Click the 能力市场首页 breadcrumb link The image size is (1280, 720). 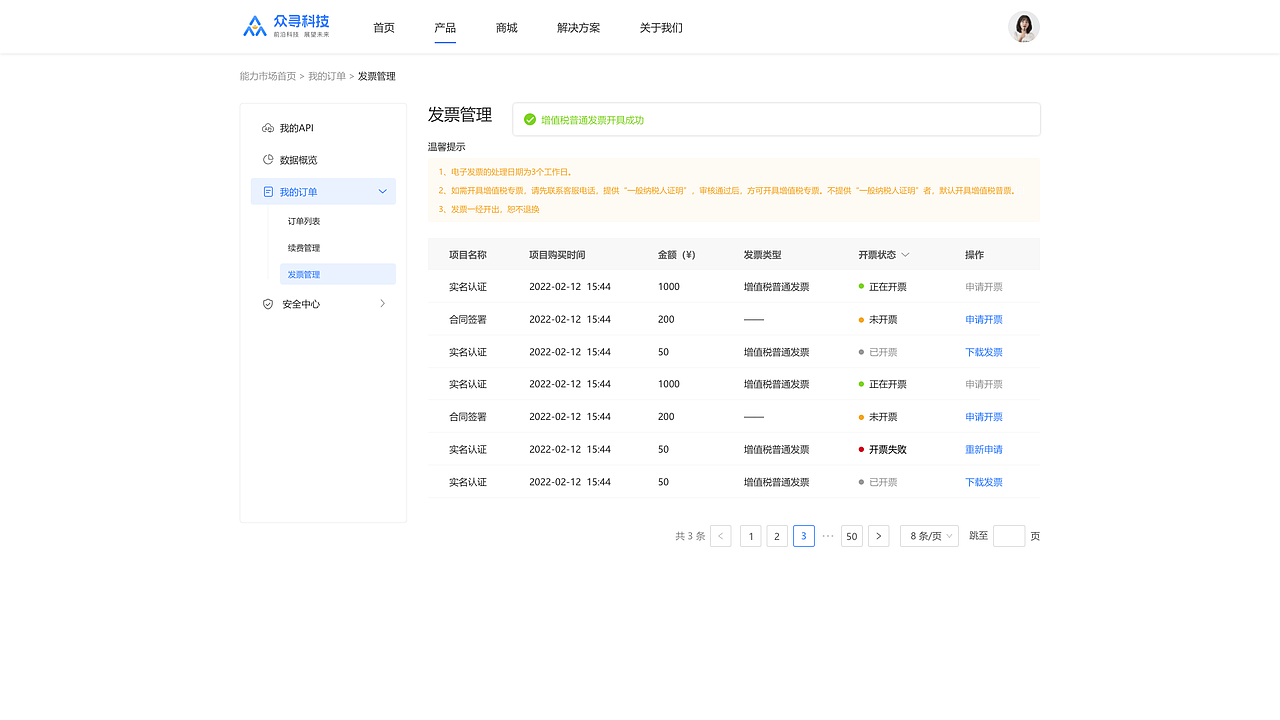[x=267, y=75]
